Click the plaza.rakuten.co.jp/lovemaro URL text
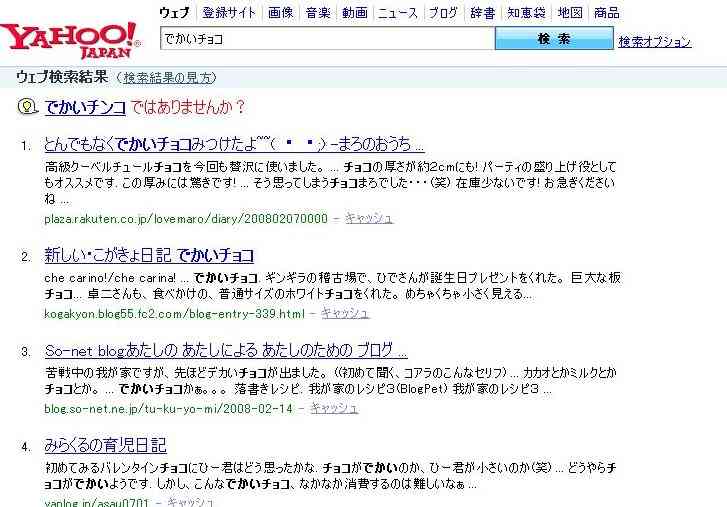The height and width of the screenshot is (507, 727). [x=186, y=218]
